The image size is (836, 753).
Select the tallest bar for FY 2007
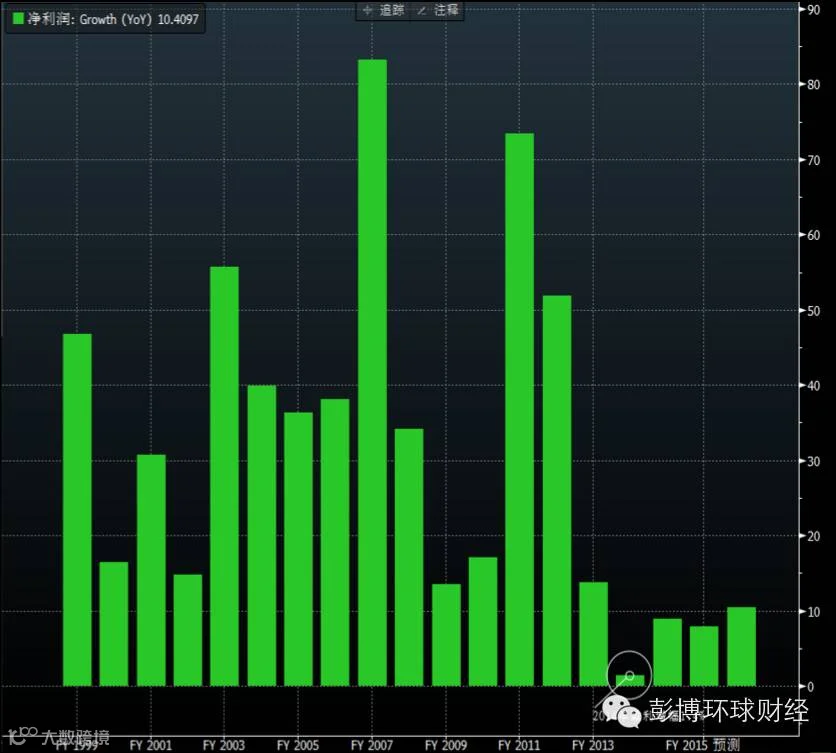point(372,373)
